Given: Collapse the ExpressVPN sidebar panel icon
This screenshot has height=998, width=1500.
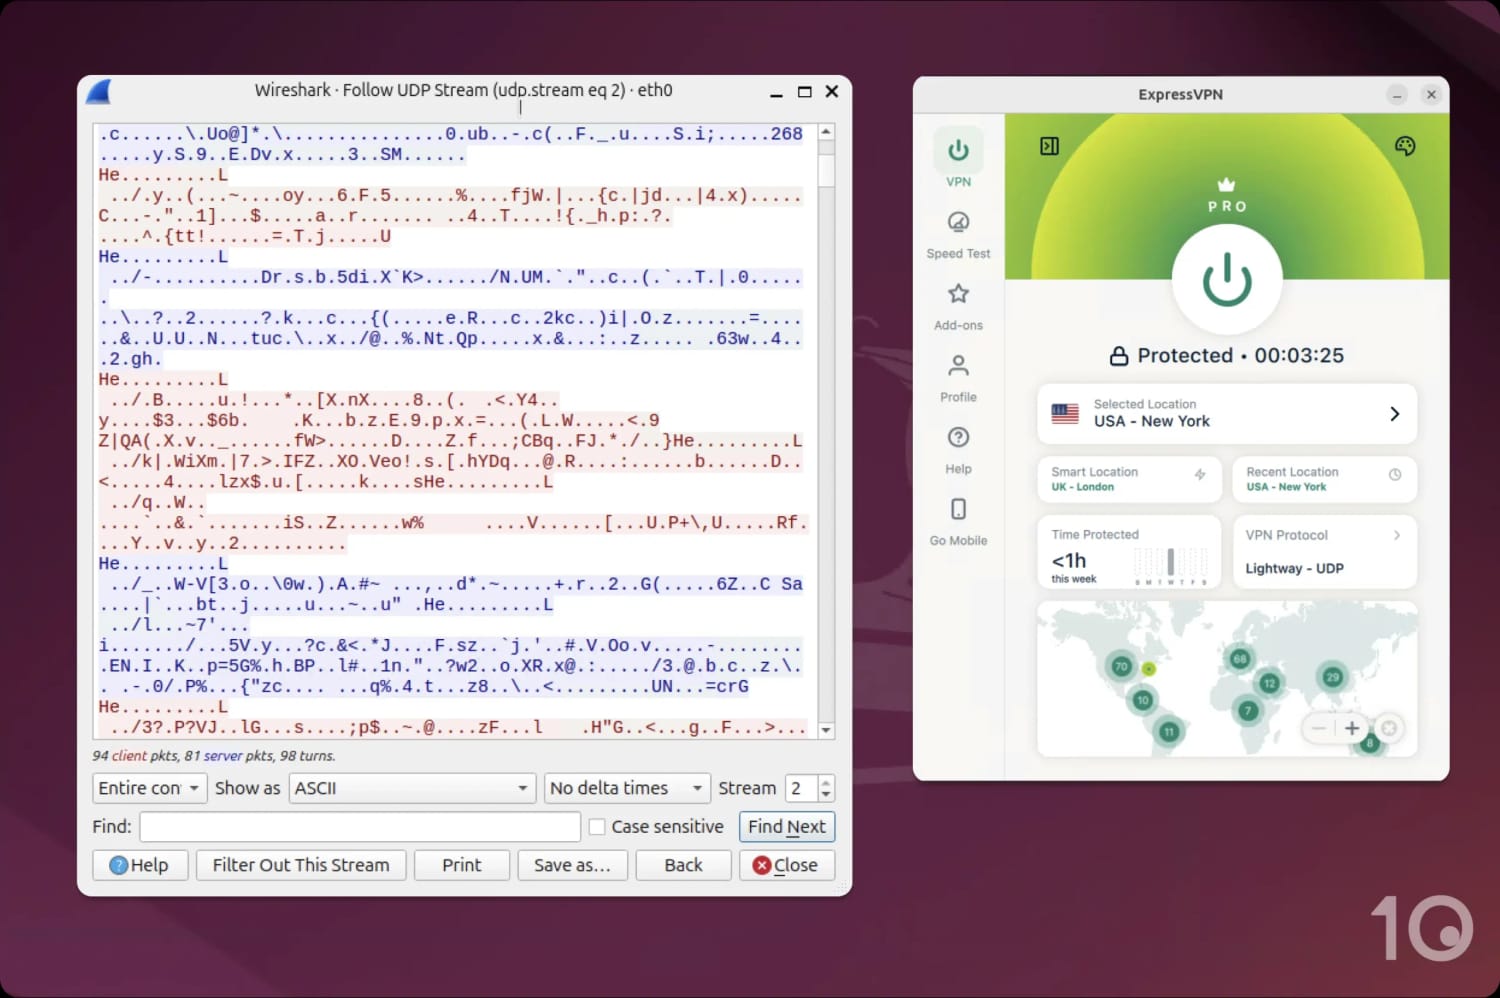Looking at the screenshot, I should click(1049, 146).
